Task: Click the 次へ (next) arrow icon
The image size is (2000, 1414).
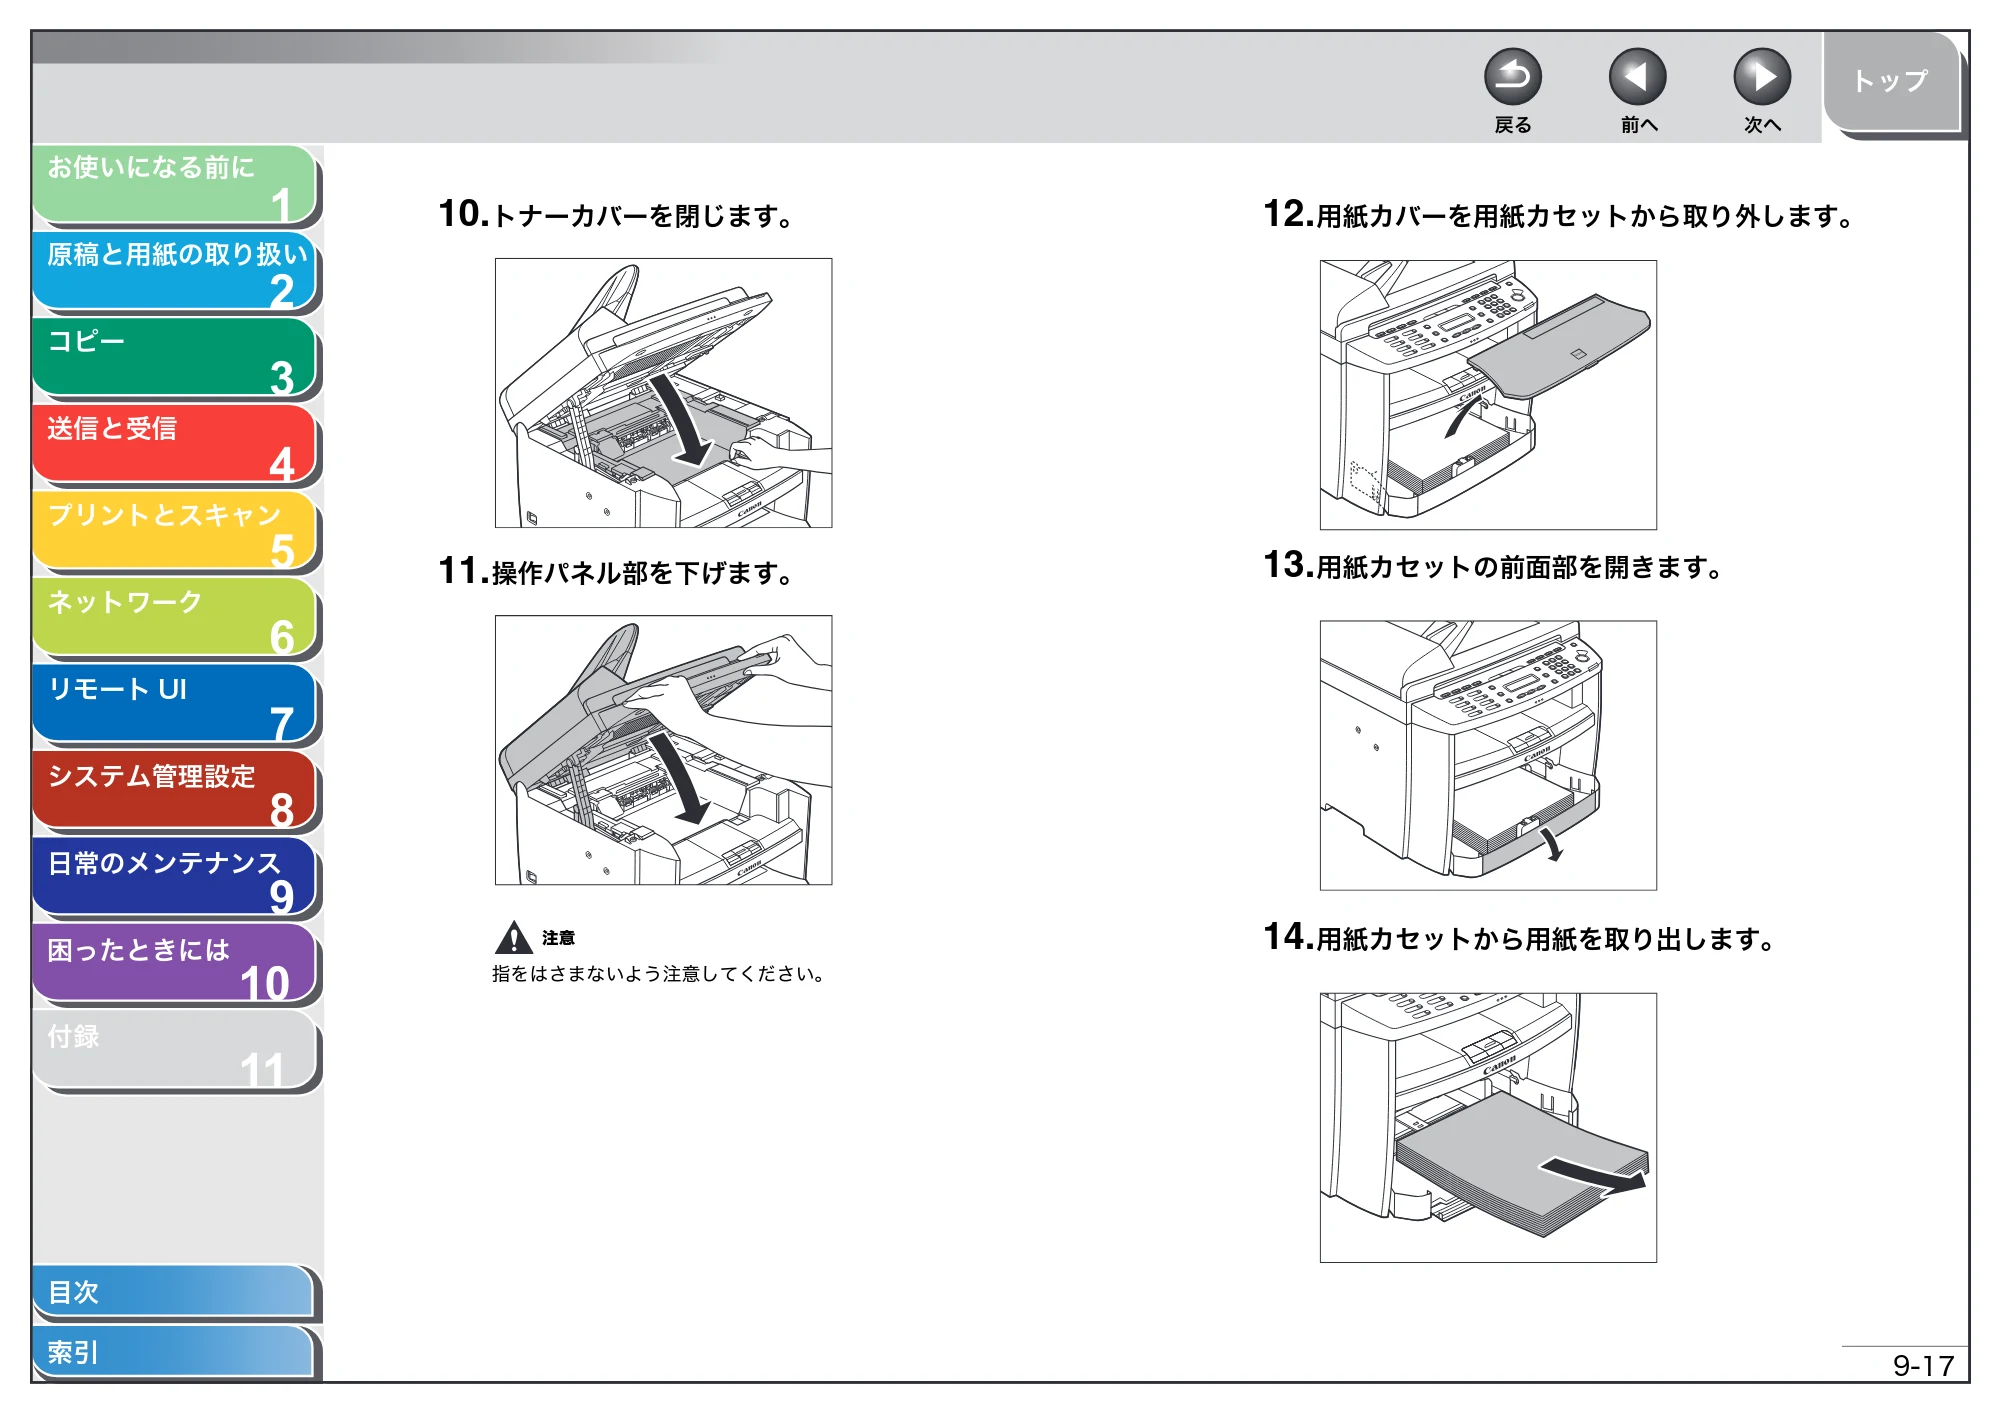Action: (1761, 77)
